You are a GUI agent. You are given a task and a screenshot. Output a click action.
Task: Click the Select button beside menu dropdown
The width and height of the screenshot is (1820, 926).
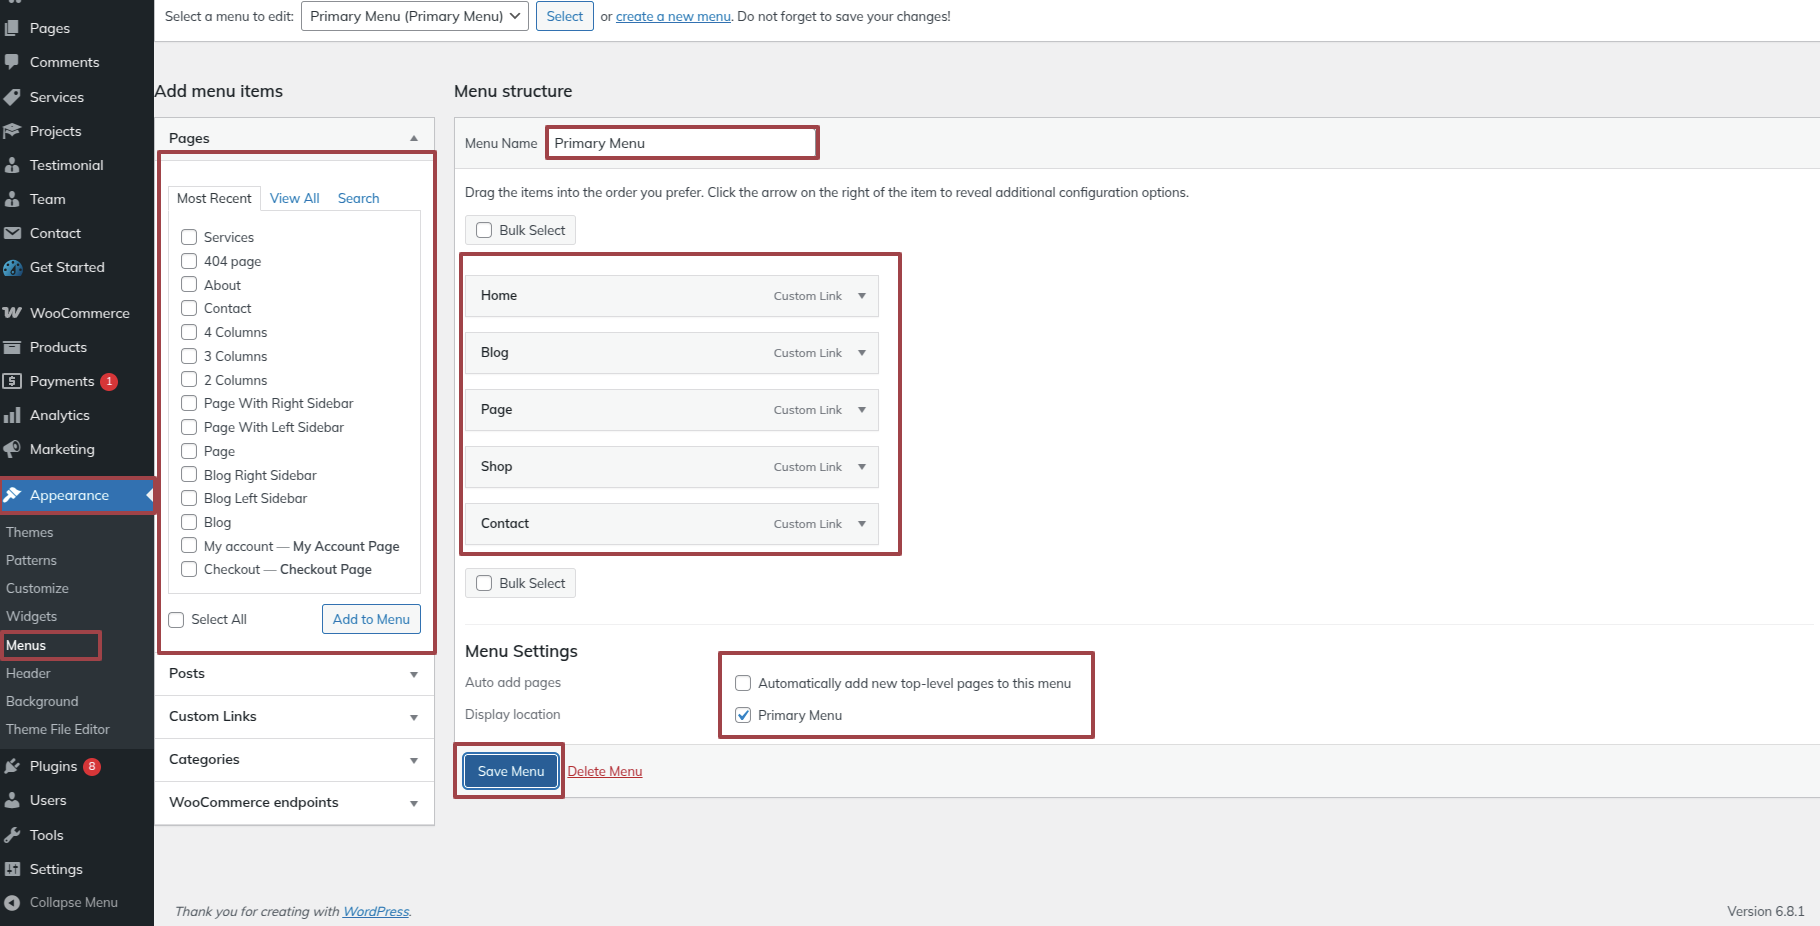[565, 16]
